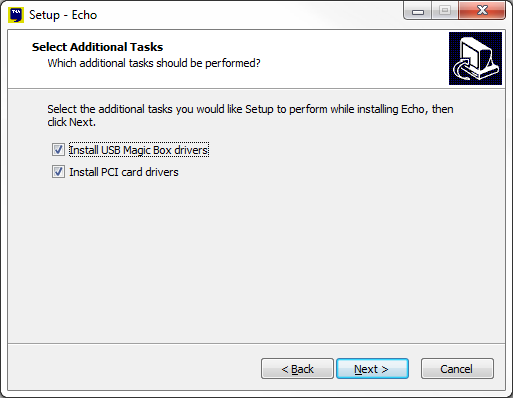Click the 'Setup - Echo' title bar text

click(x=63, y=15)
